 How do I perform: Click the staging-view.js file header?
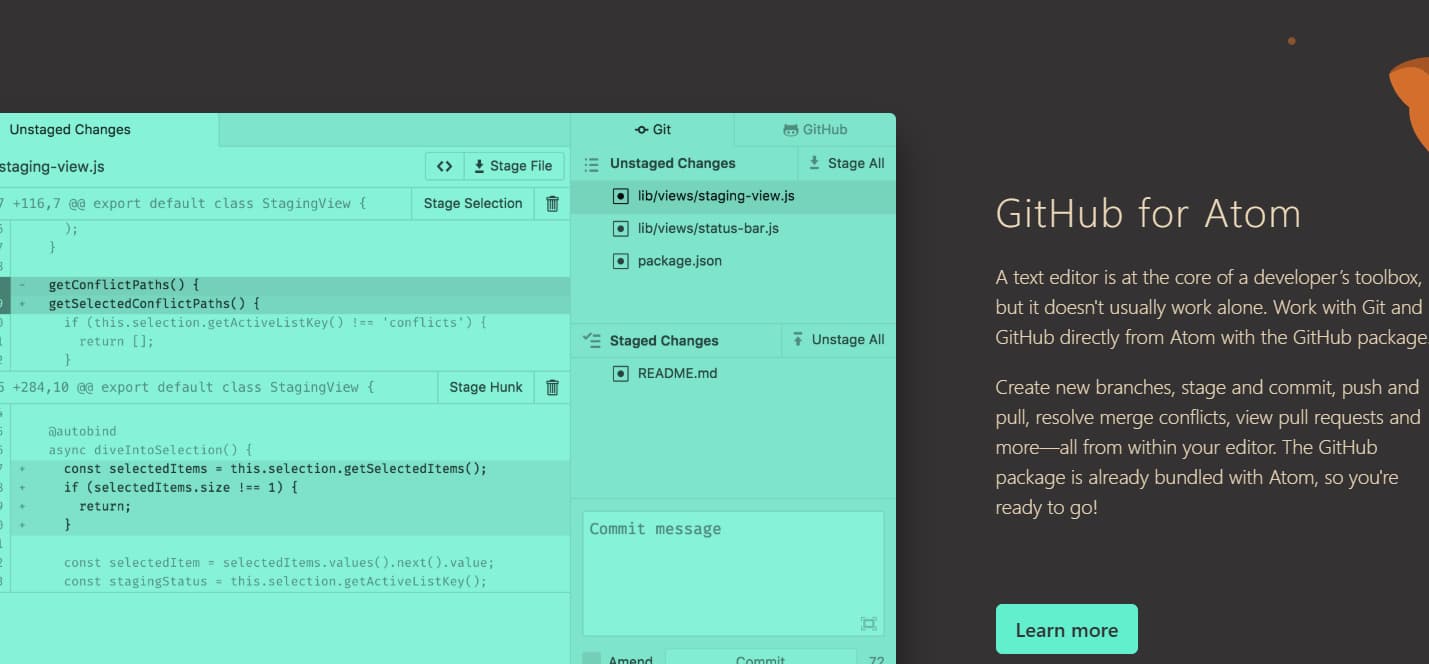pos(52,166)
